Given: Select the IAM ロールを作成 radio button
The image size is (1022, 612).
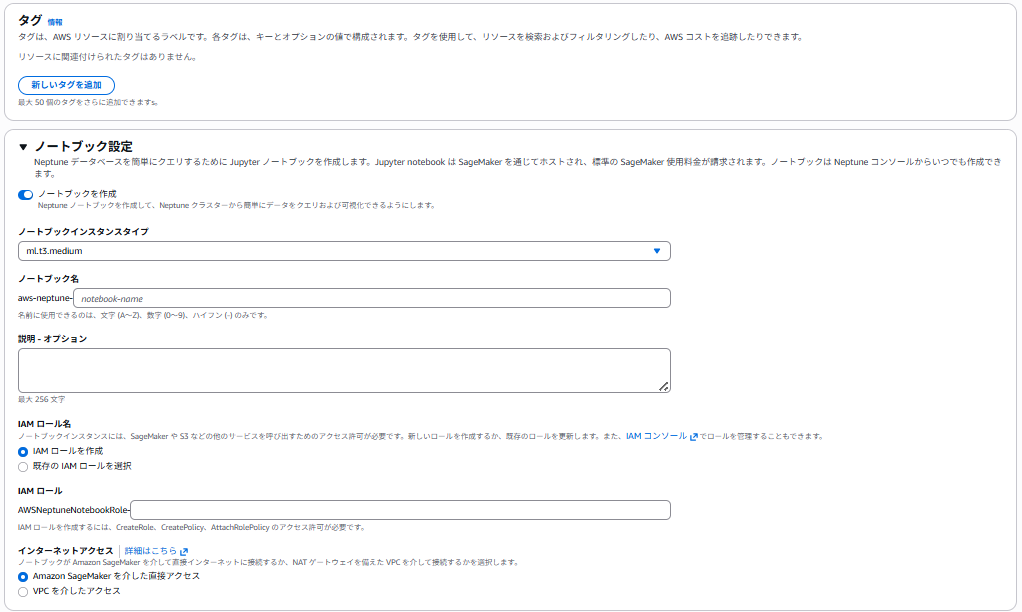Looking at the screenshot, I should (x=23, y=452).
